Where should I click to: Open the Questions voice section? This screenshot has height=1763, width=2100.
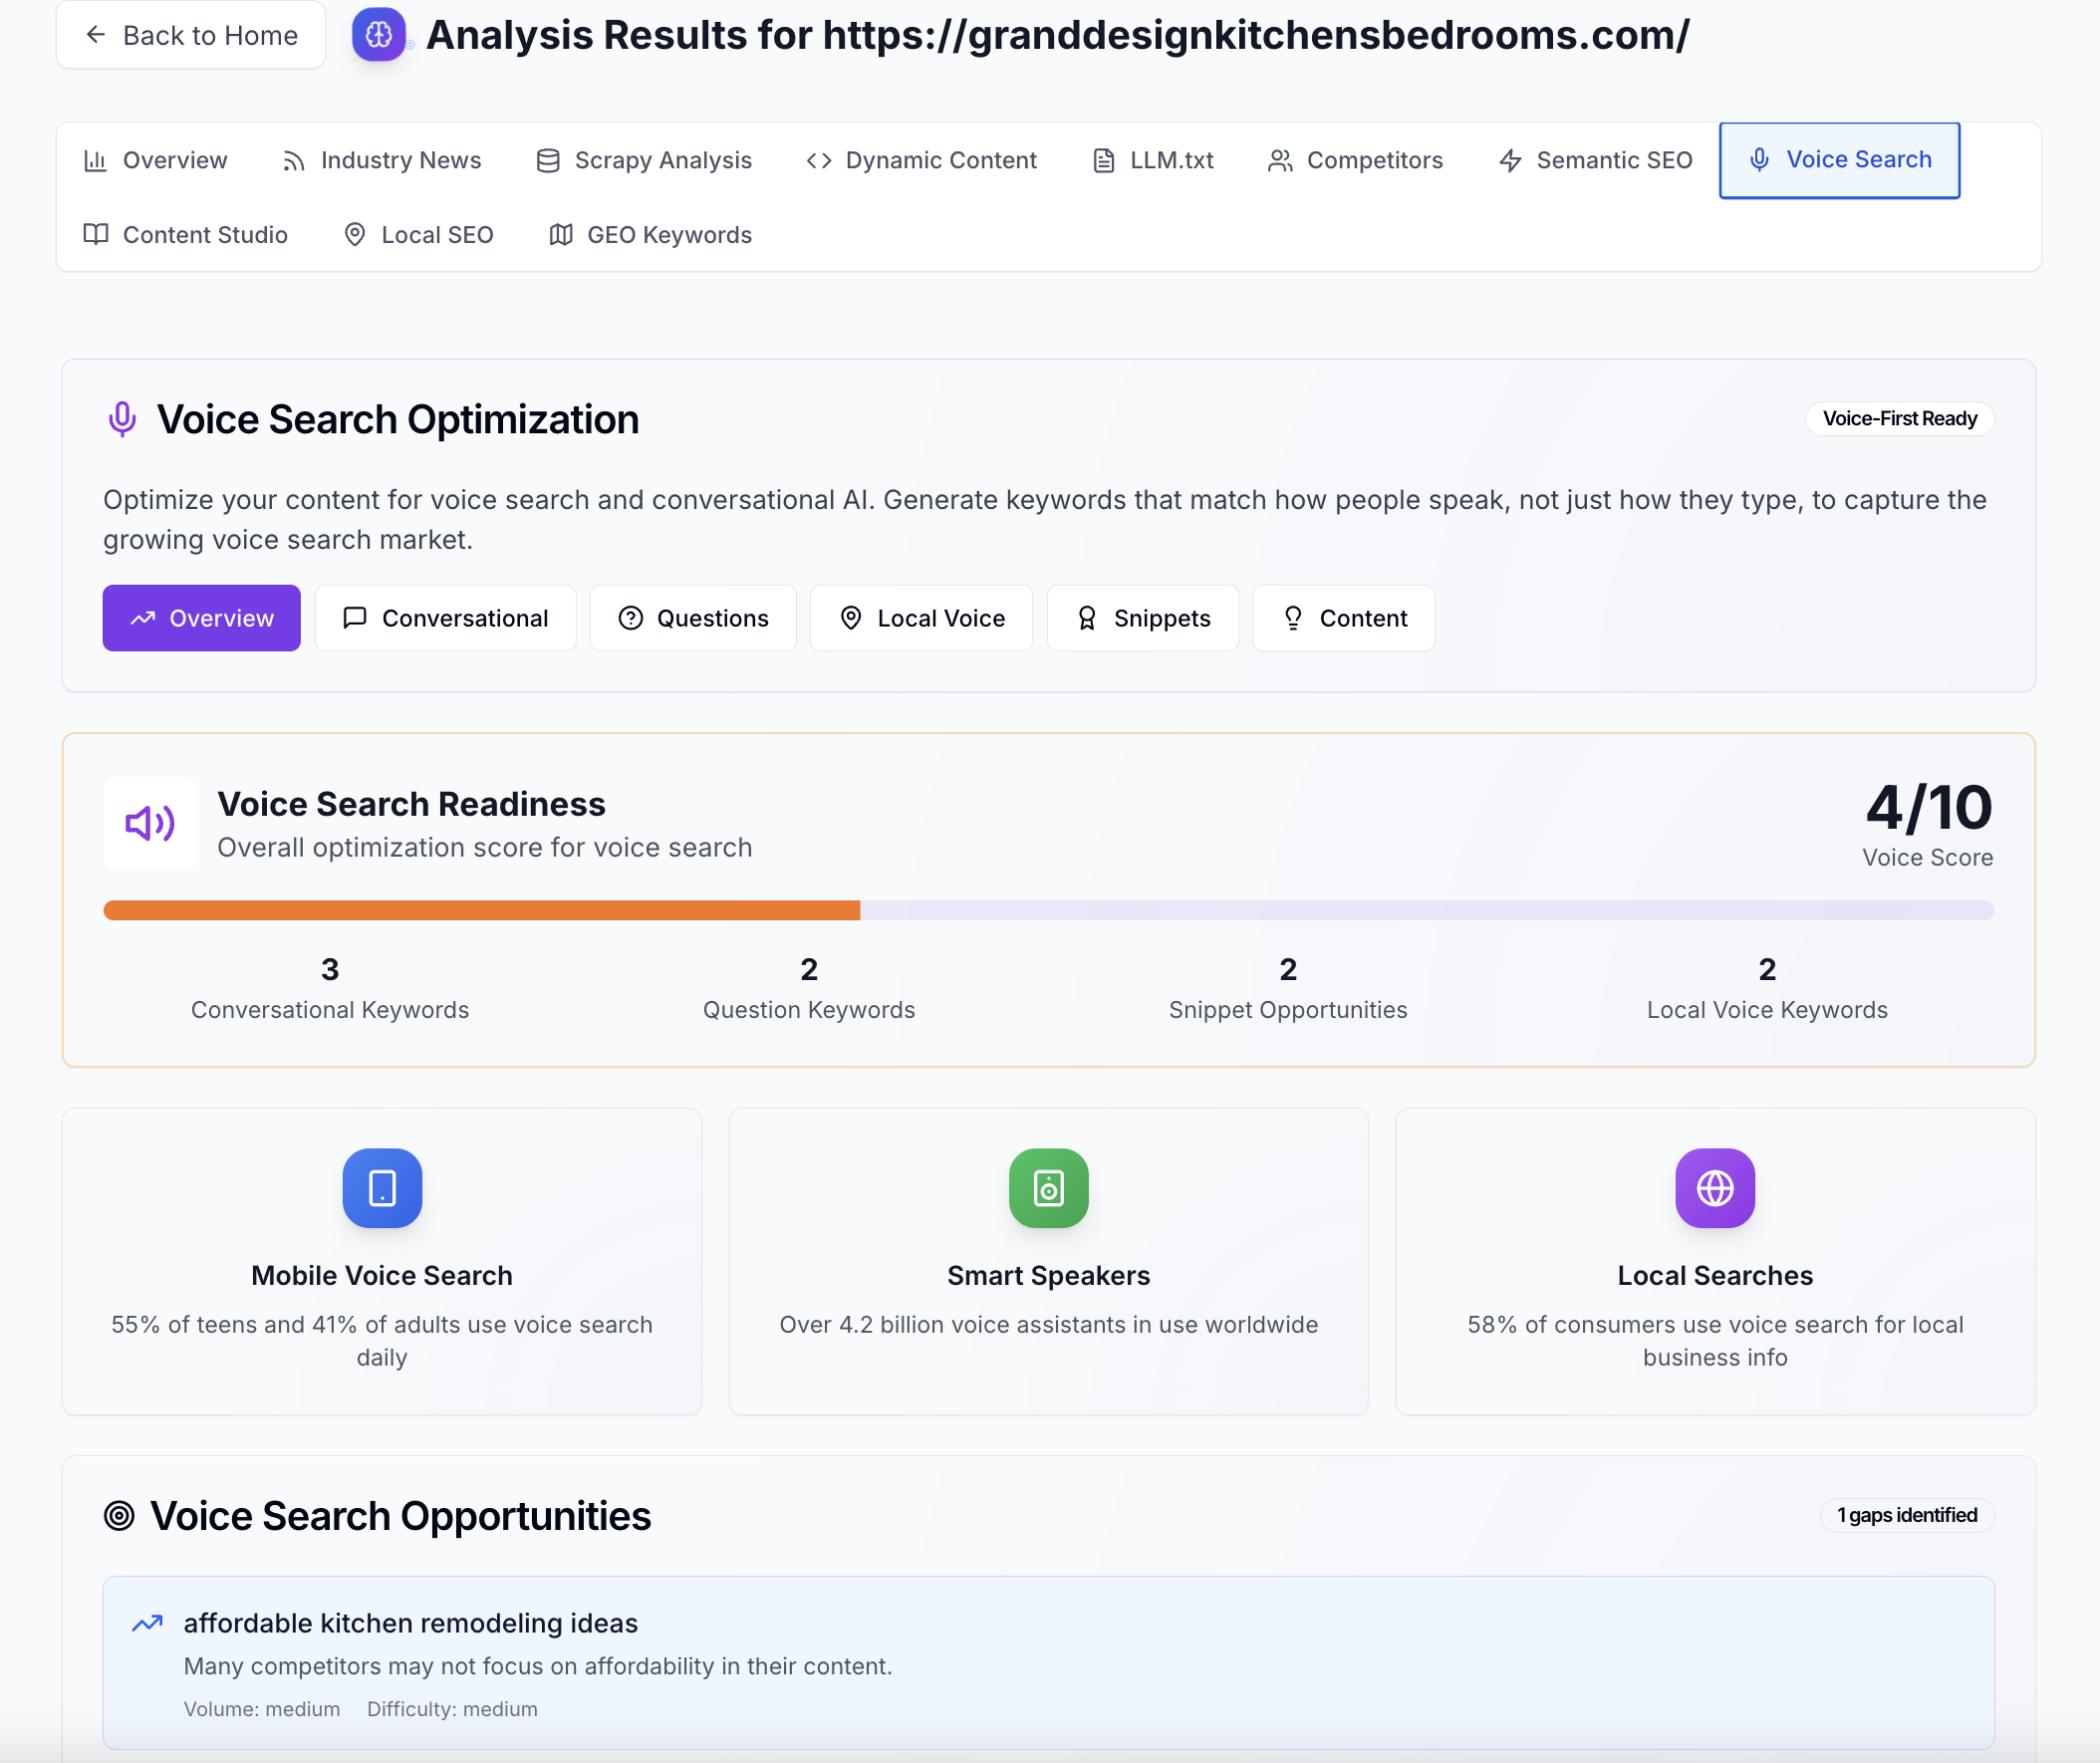(693, 618)
